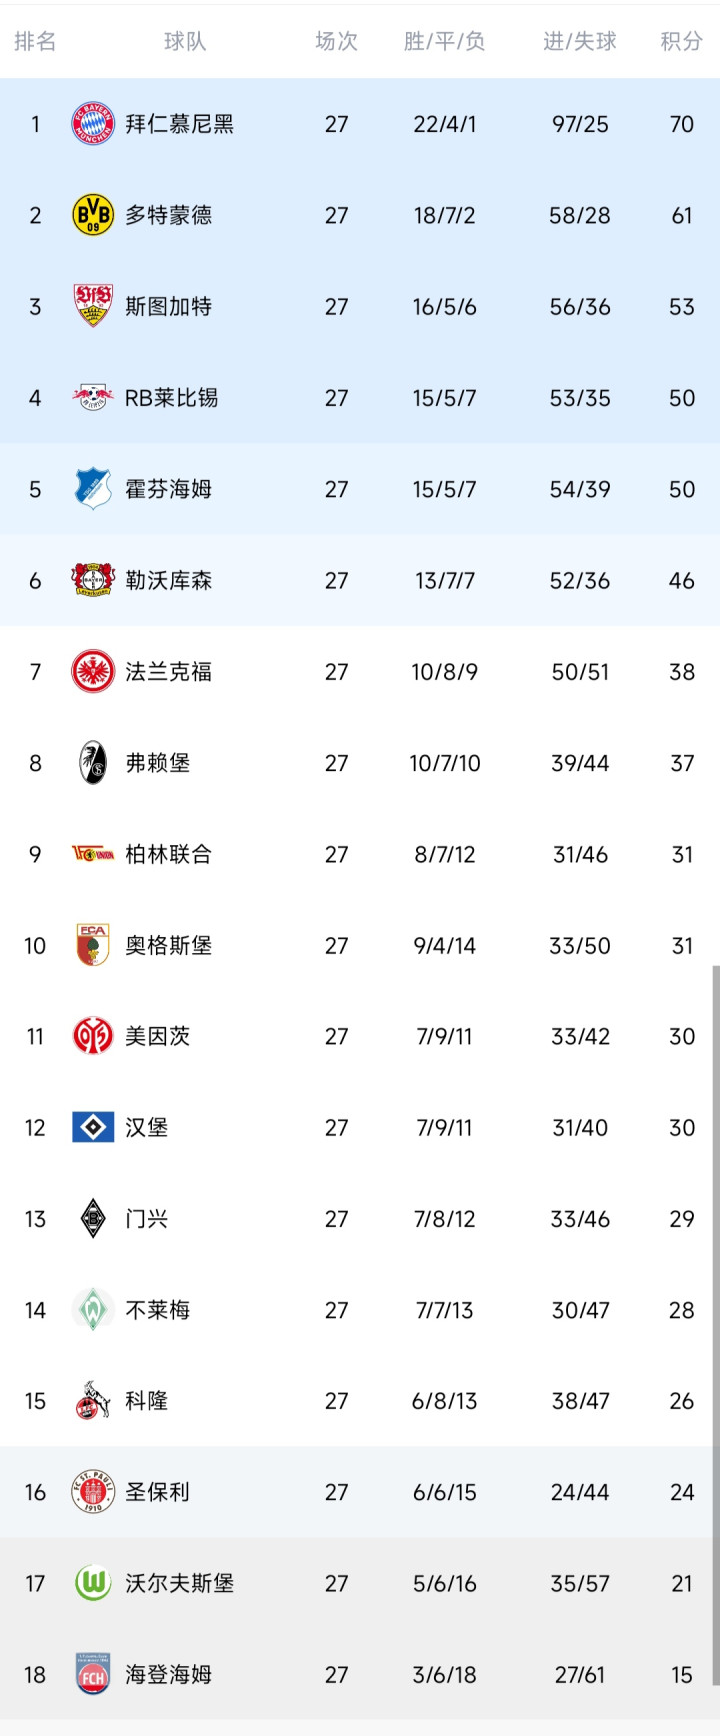Image resolution: width=720 pixels, height=1736 pixels.
Task: Open team page for 拜仁慕尼黑
Action: point(180,124)
